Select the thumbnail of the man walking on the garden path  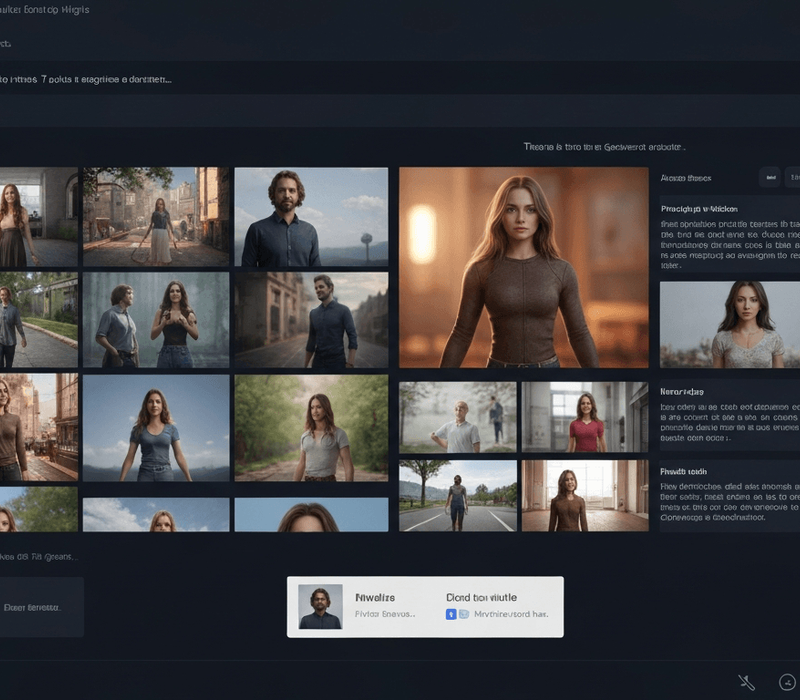(x=39, y=320)
